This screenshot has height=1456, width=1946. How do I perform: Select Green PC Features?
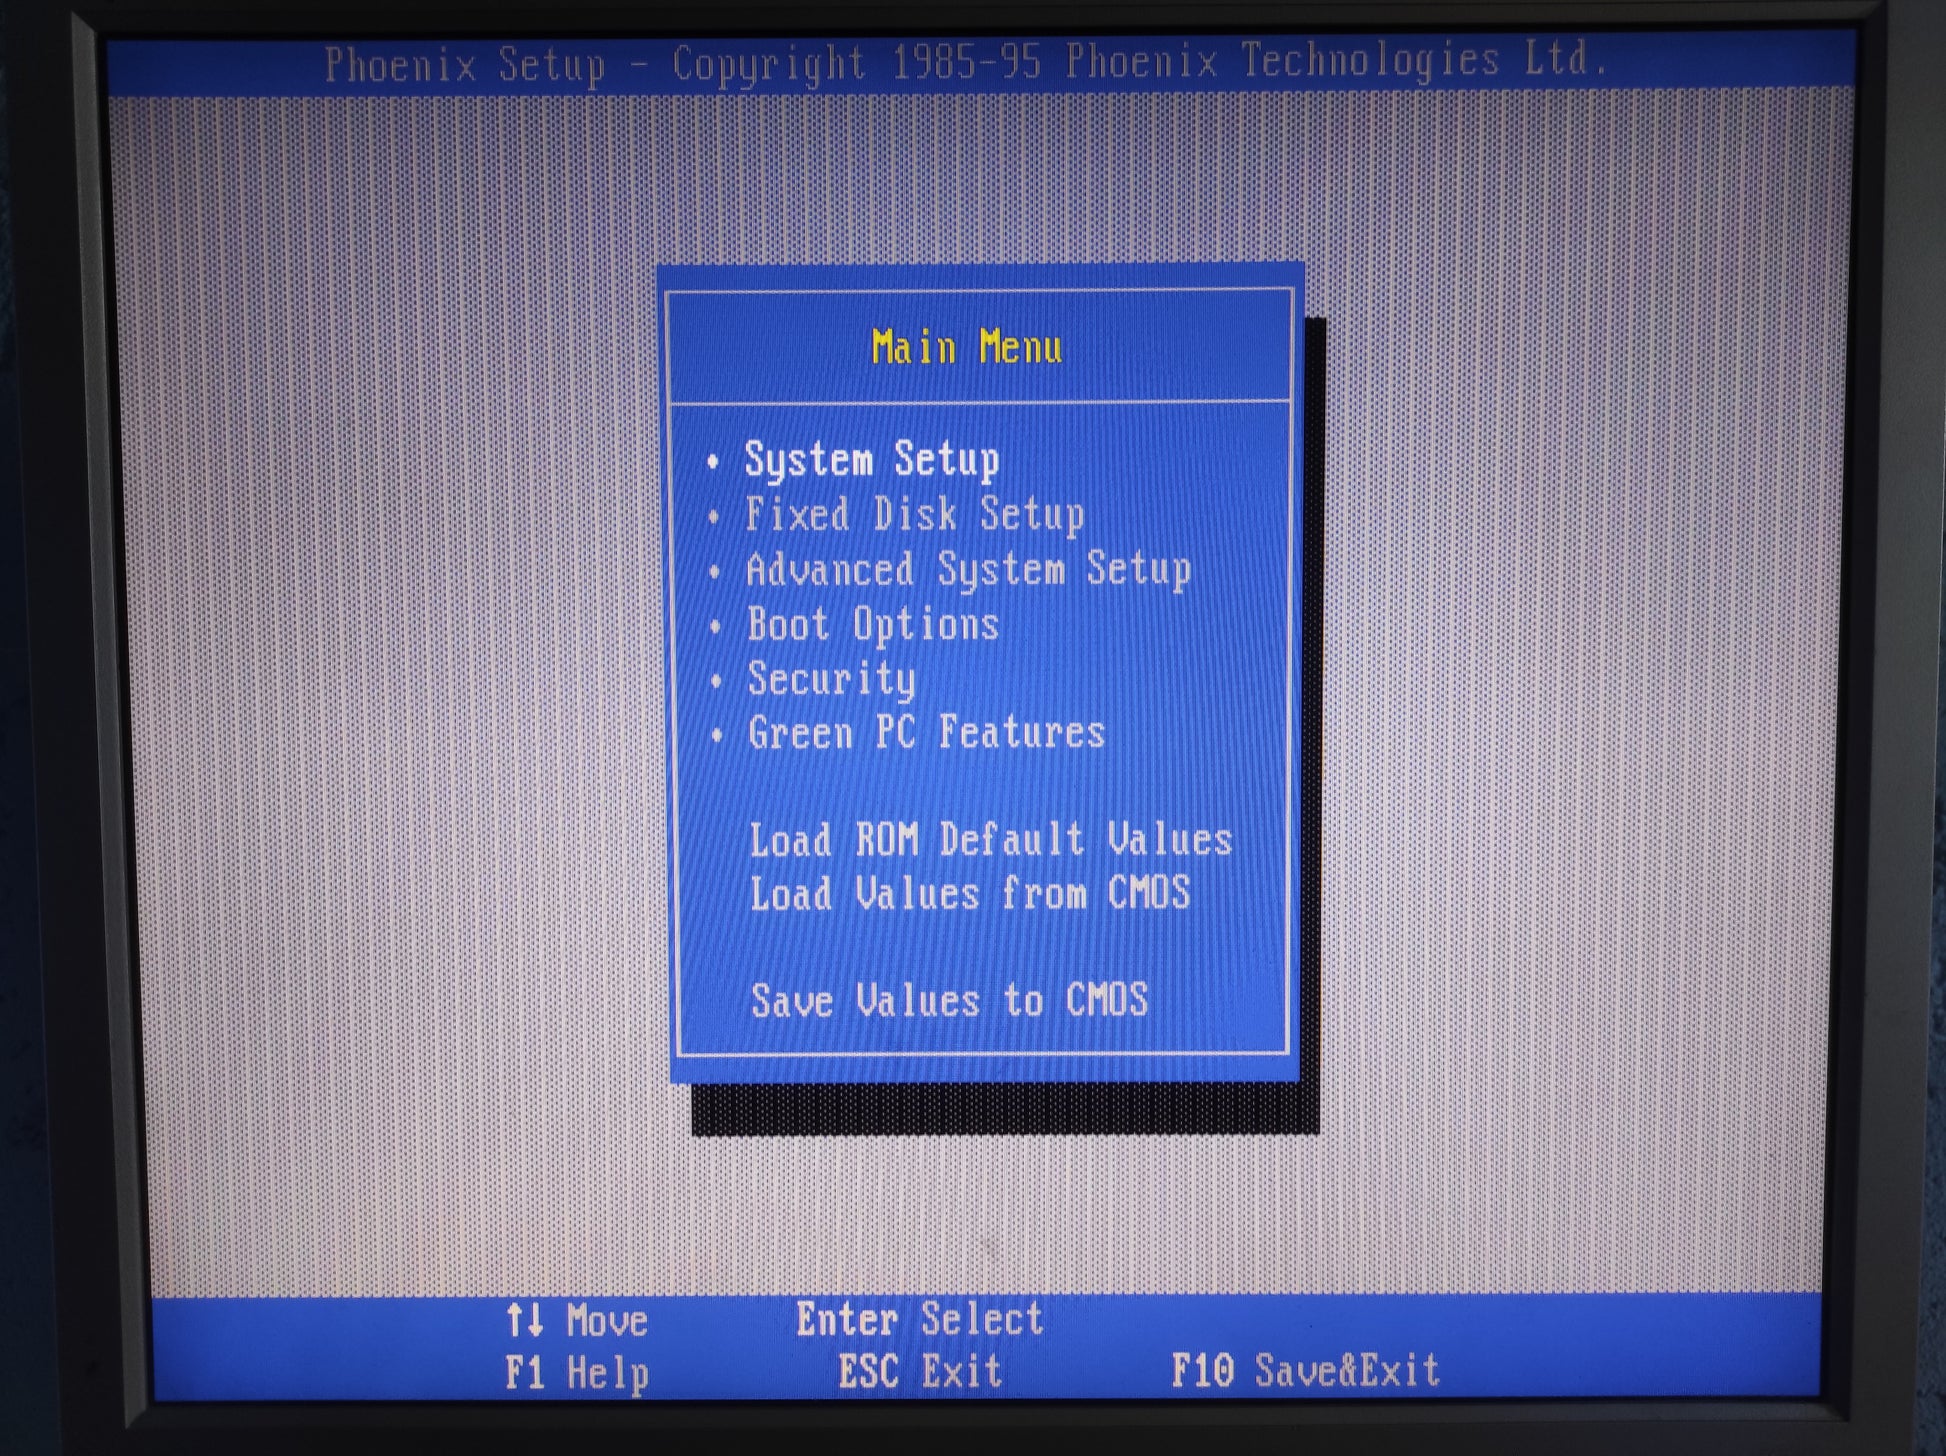point(926,734)
